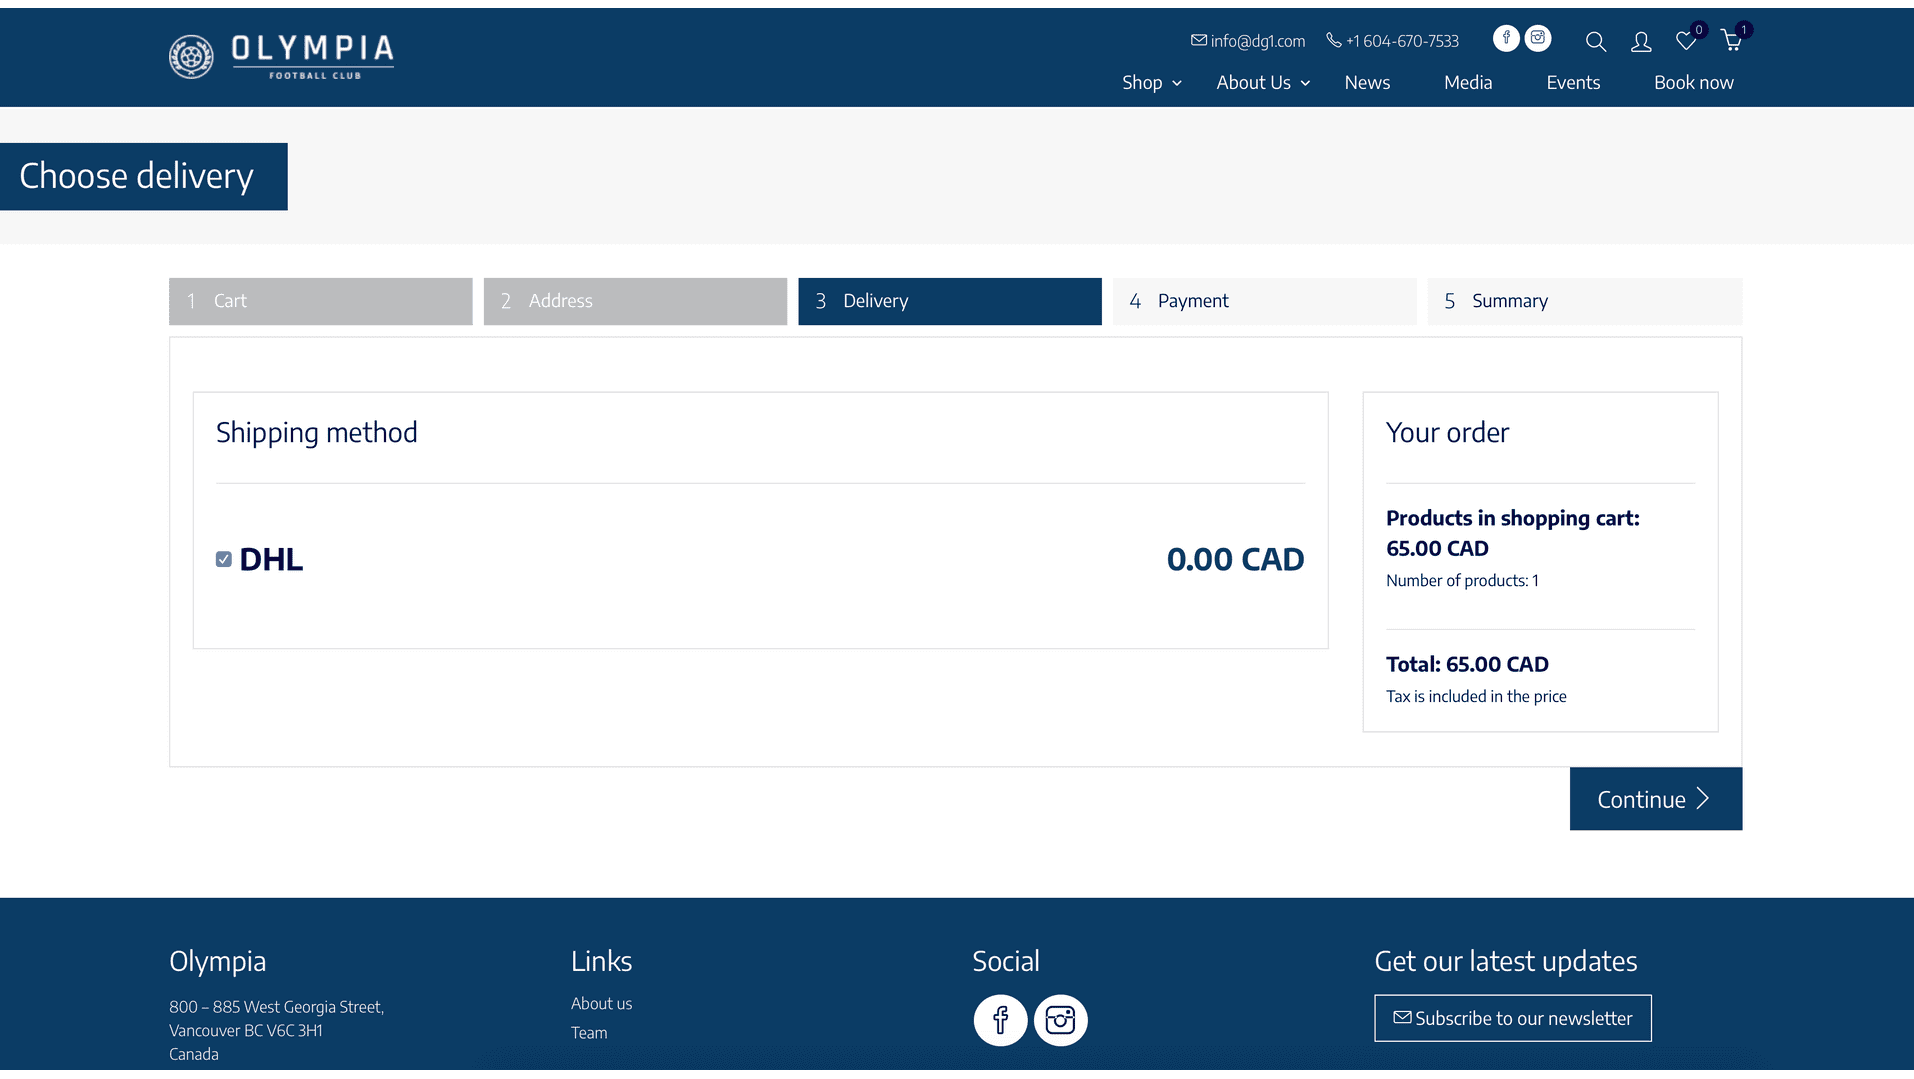Screen dimensions: 1914x1079
Task: Go to the Events menu item
Action: pos(1573,83)
